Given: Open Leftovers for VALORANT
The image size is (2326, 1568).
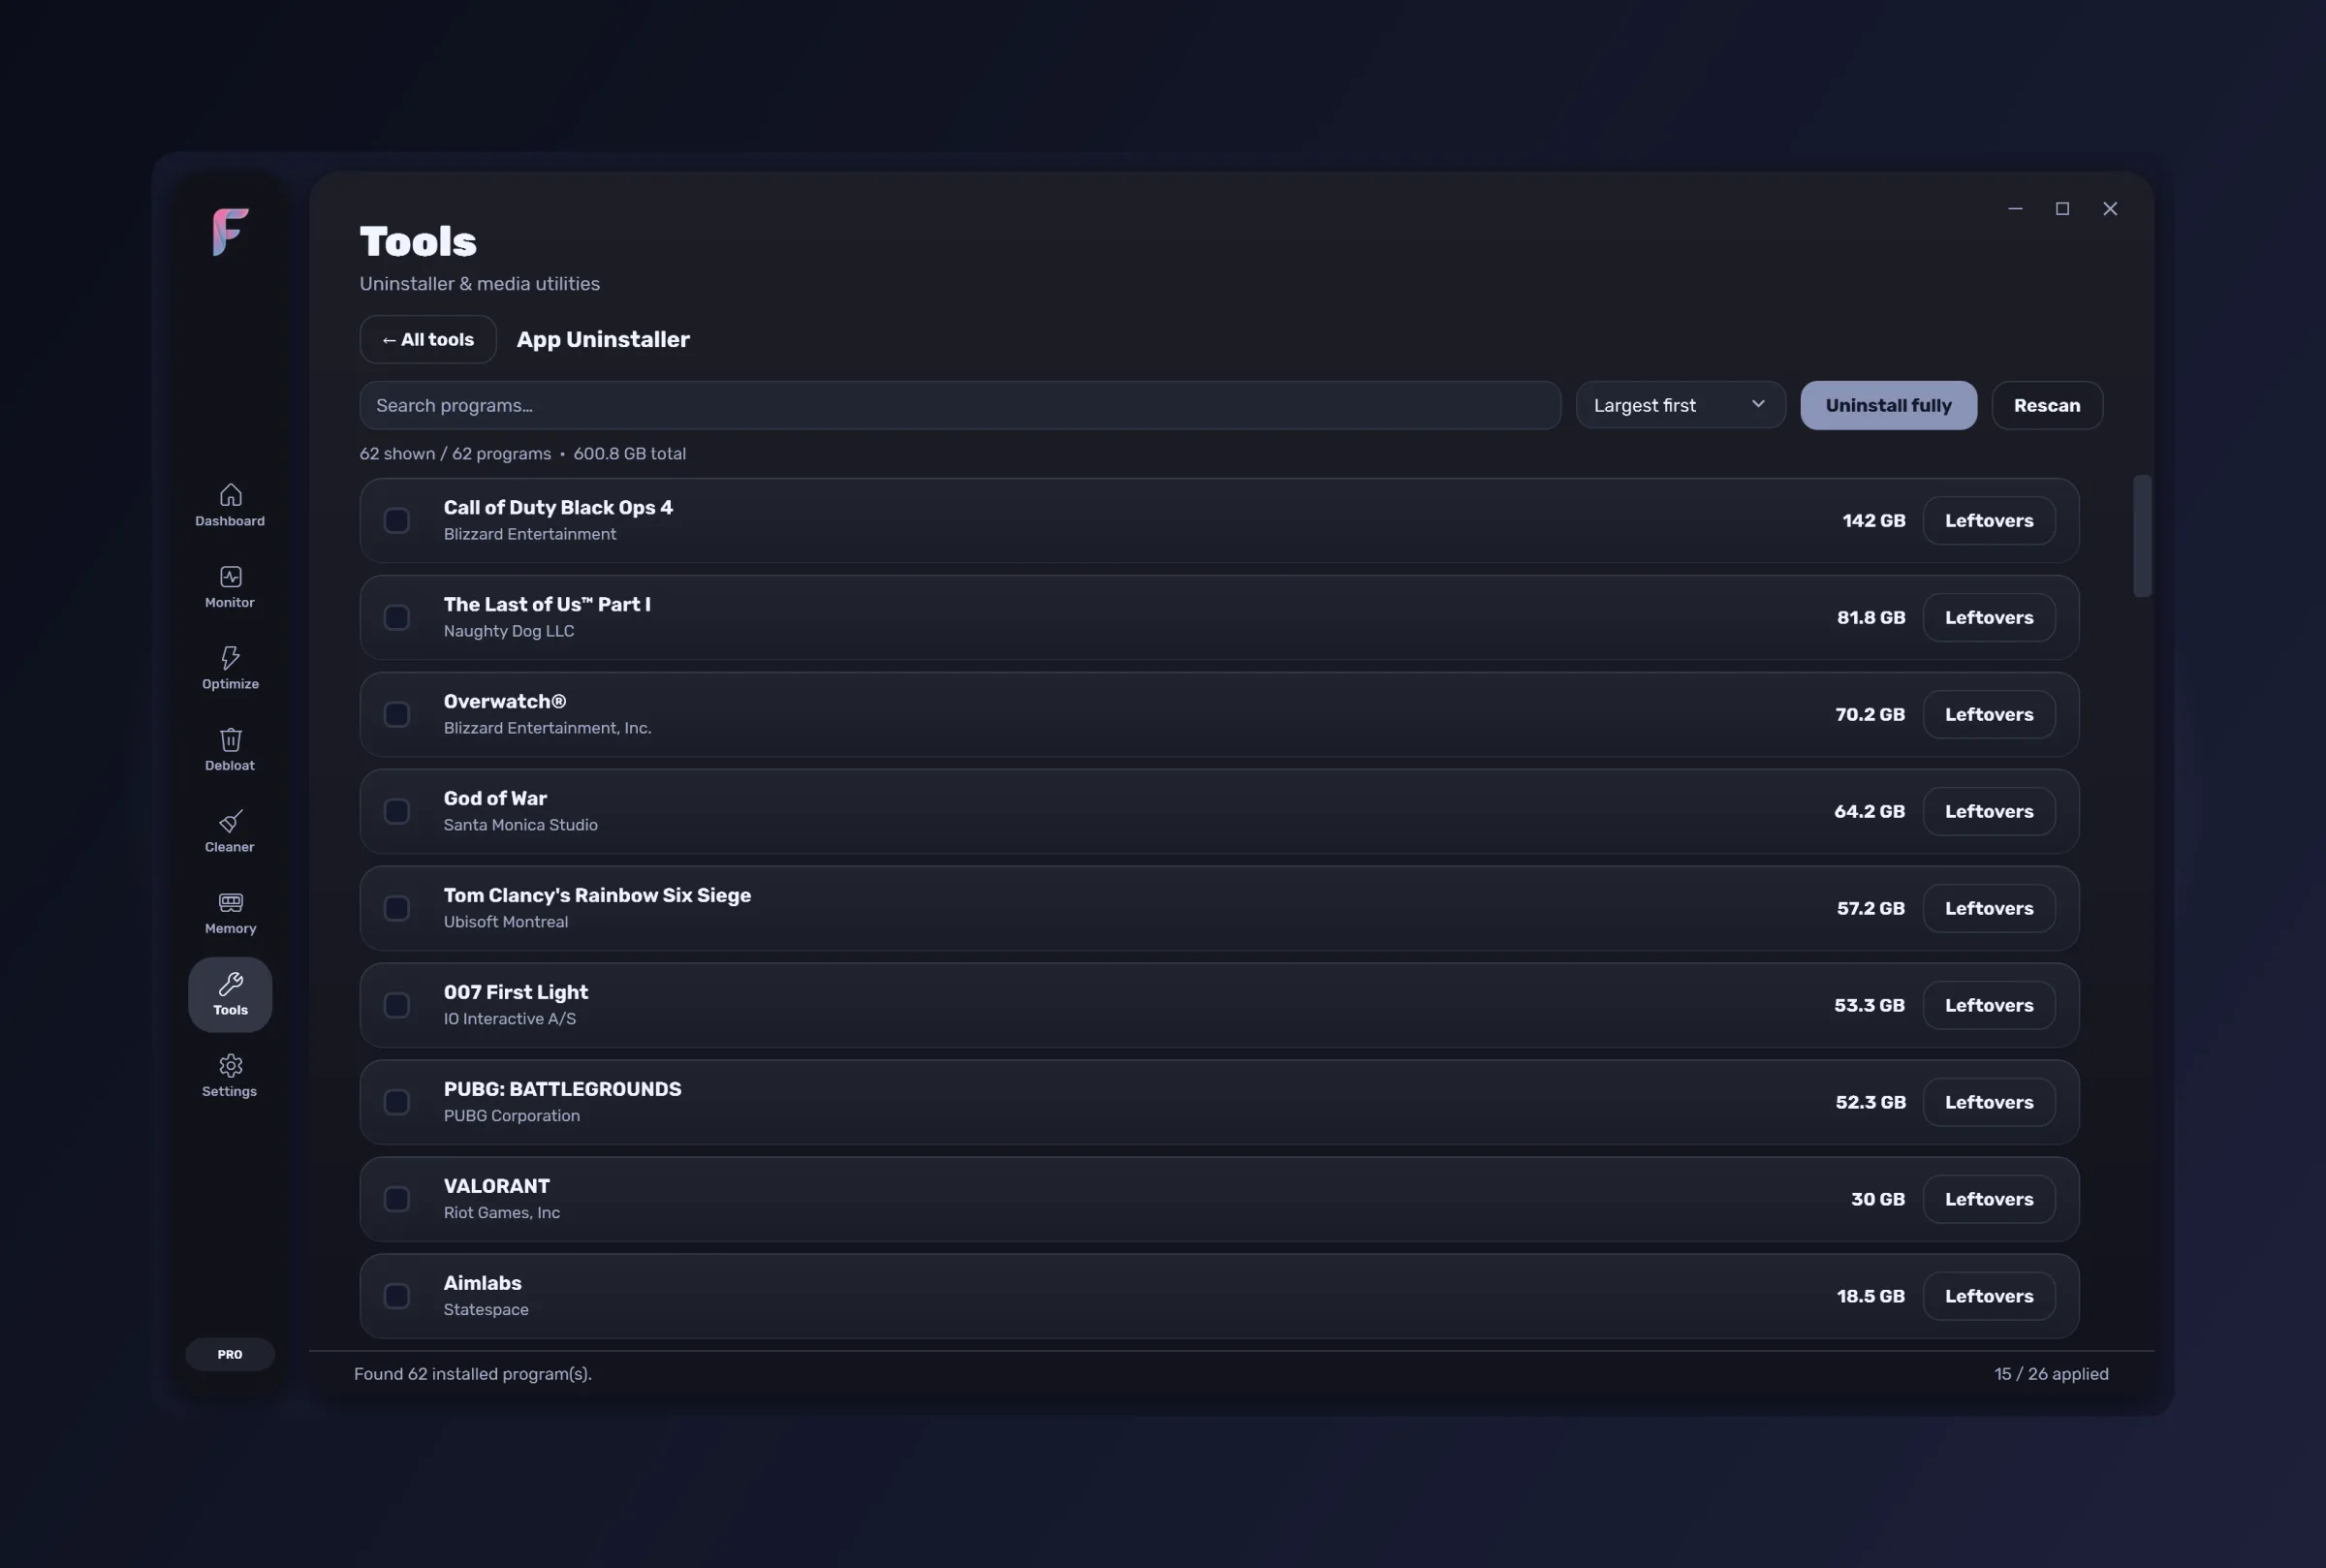Looking at the screenshot, I should [1989, 1199].
